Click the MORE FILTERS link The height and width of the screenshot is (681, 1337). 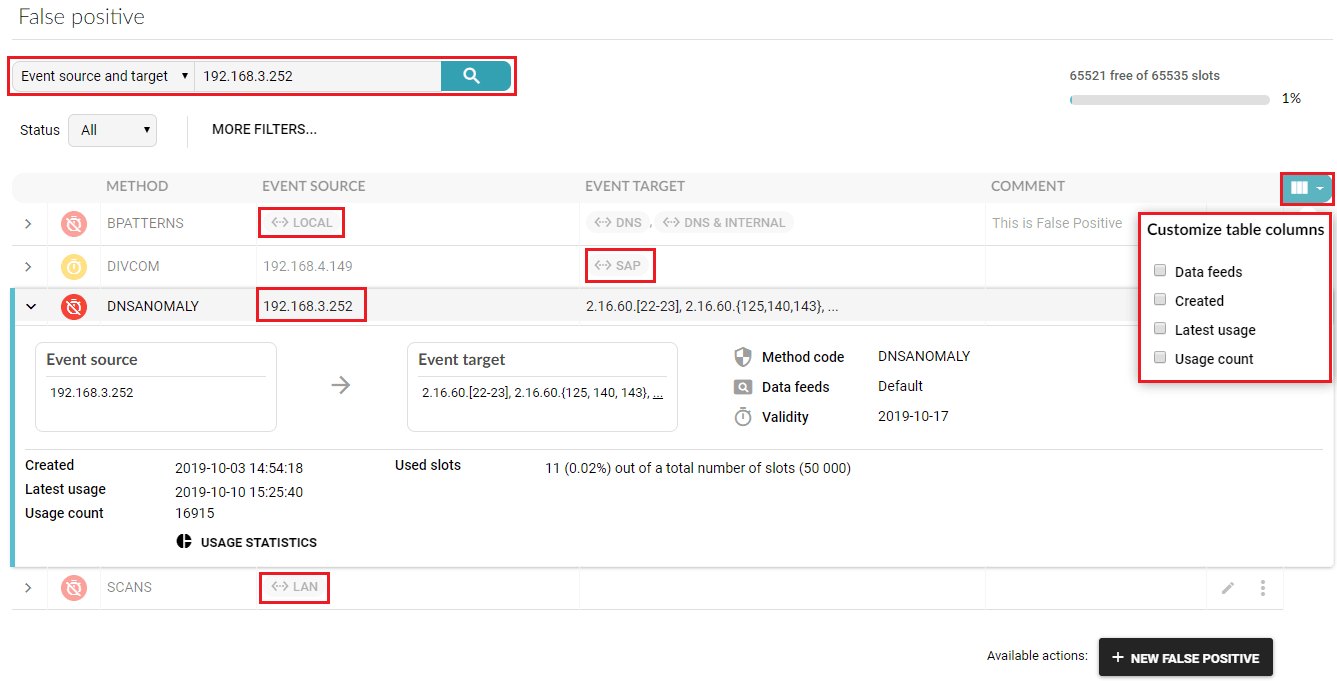click(x=264, y=130)
